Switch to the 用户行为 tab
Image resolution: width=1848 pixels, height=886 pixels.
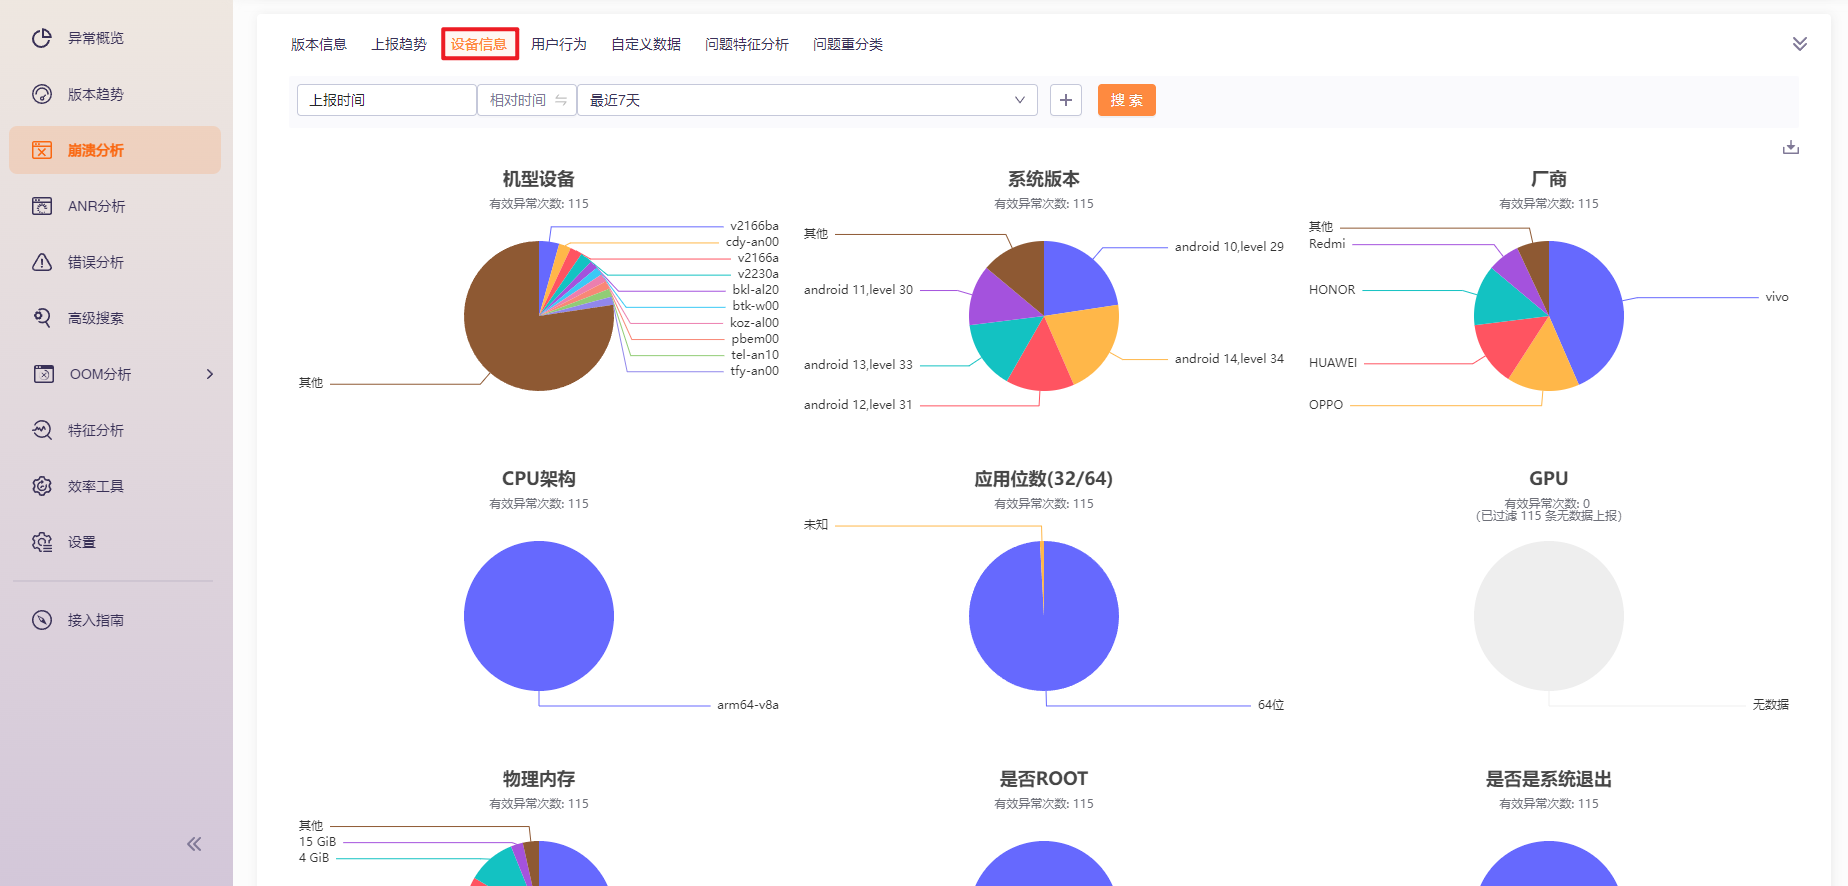(558, 44)
